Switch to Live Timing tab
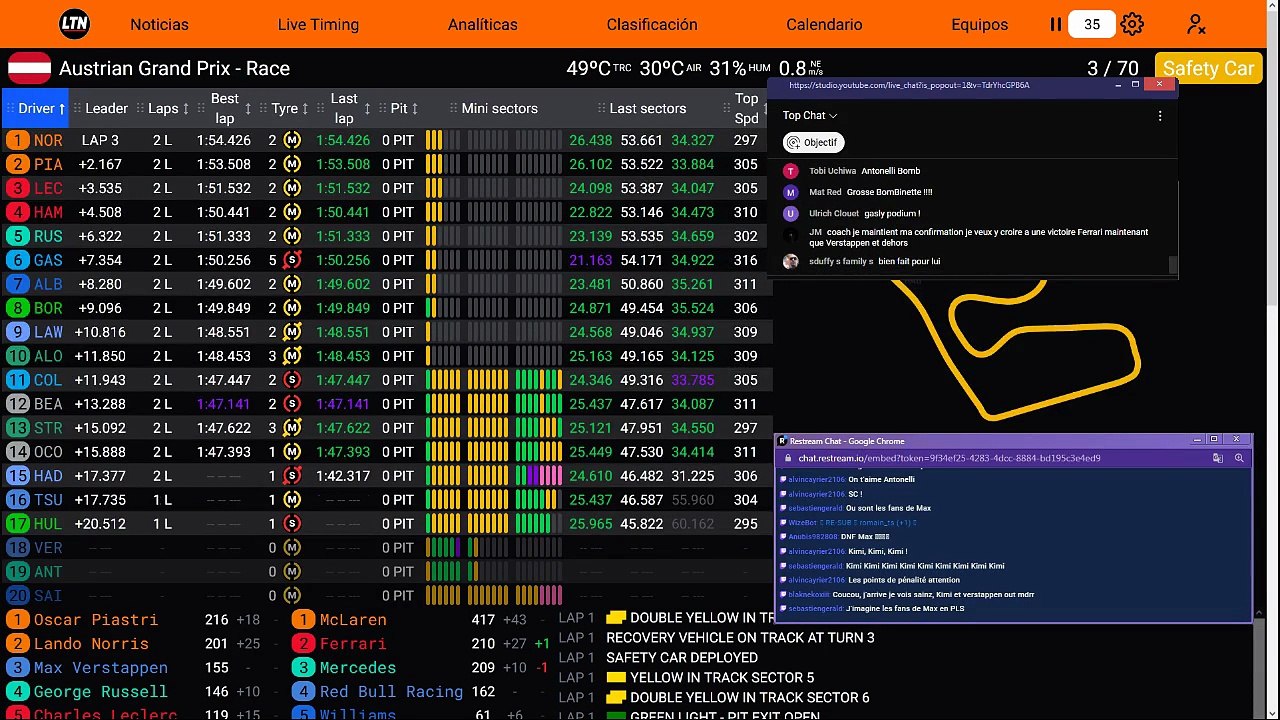The width and height of the screenshot is (1280, 720). (x=318, y=24)
